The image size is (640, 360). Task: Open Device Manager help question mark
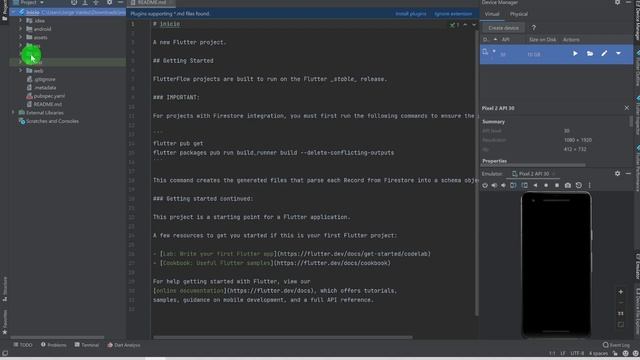[533, 28]
